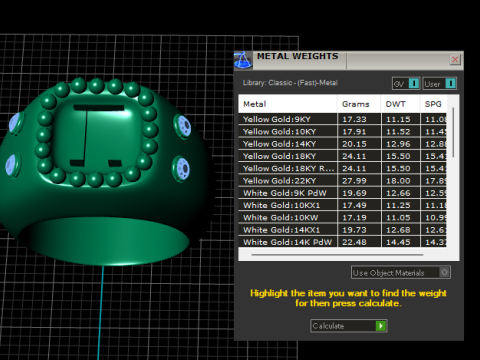Click the vertical scrollbar of metal list
The image size is (480, 360).
[x=453, y=132]
